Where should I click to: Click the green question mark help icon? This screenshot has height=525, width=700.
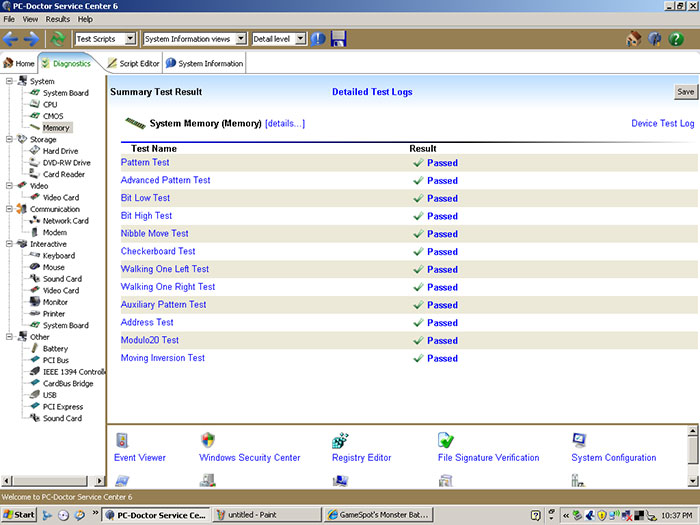pyautogui.click(x=676, y=39)
